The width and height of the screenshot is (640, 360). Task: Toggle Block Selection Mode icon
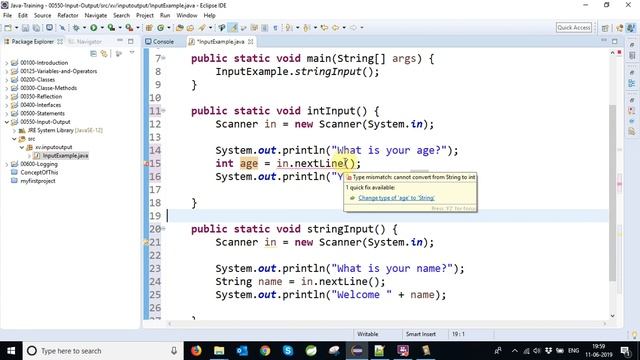264,28
